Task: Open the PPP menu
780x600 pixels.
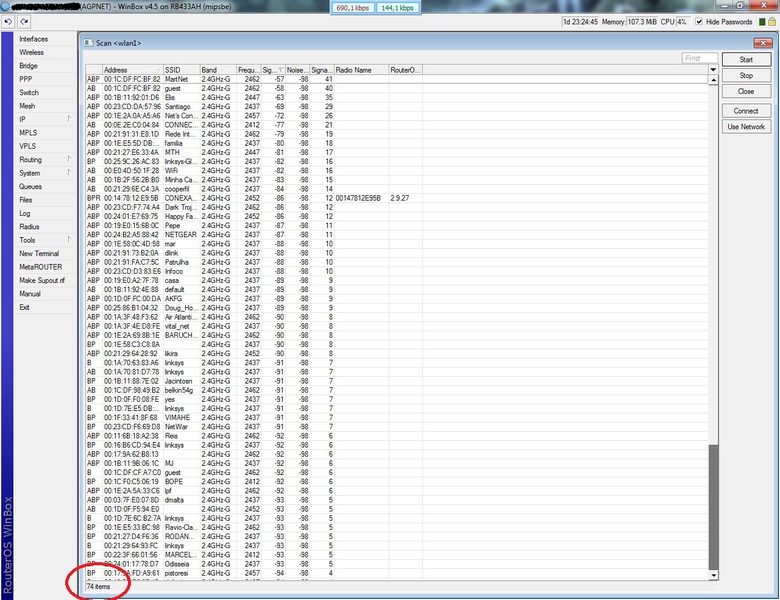Action: pyautogui.click(x=25, y=79)
